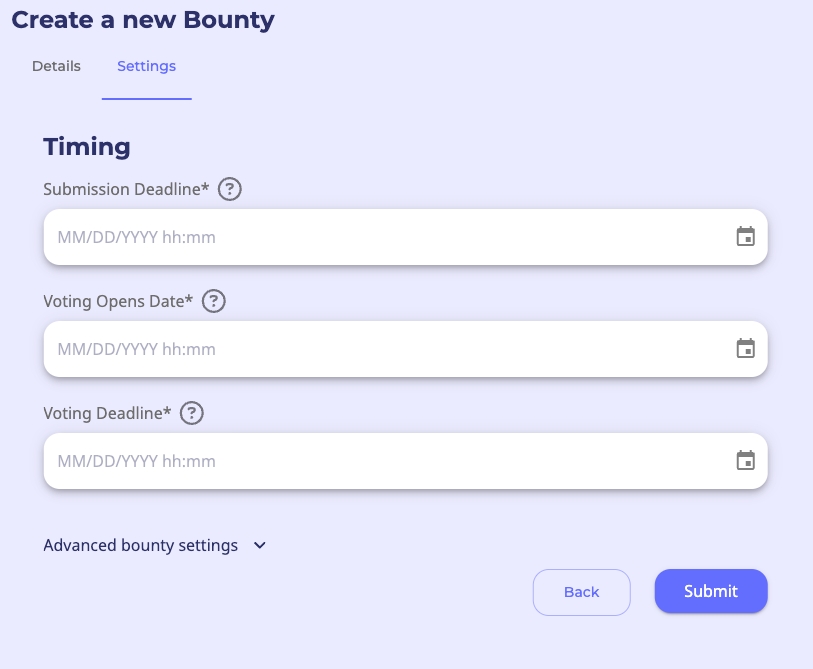The width and height of the screenshot is (813, 669).
Task: Click help icon beside Voting Deadline
Action: tap(192, 413)
